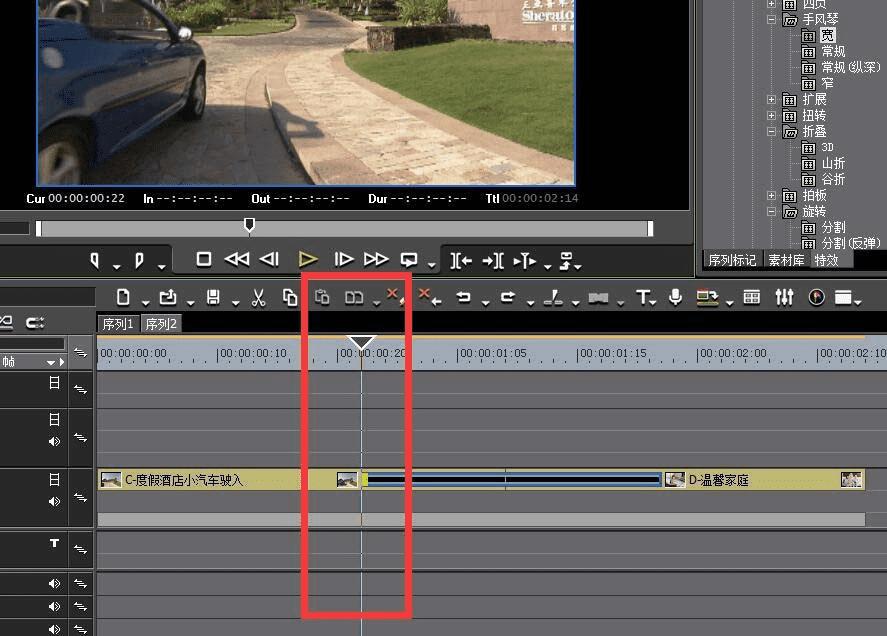
Task: Mute audio of track containing C-度假酒店 clip
Action: pyautogui.click(x=54, y=501)
